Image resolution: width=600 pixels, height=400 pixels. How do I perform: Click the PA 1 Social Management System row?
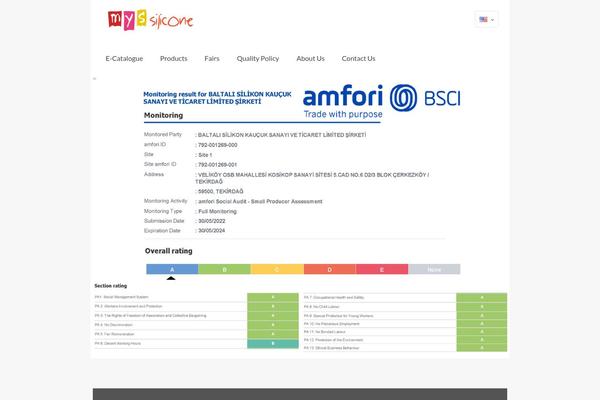tap(196, 297)
